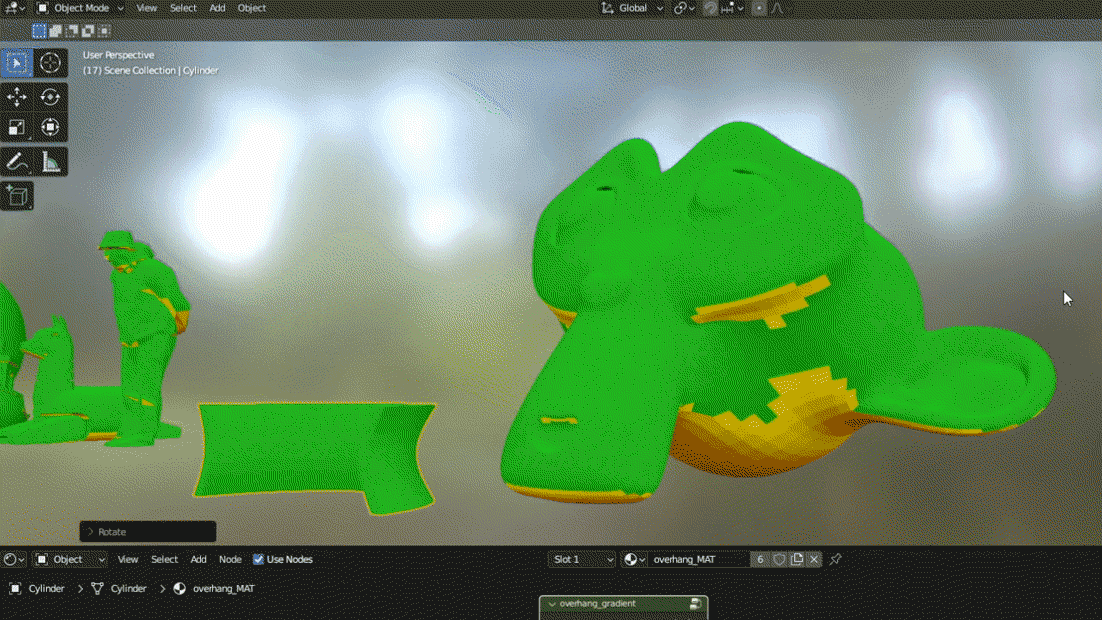Set selection mode to invert

click(88, 31)
